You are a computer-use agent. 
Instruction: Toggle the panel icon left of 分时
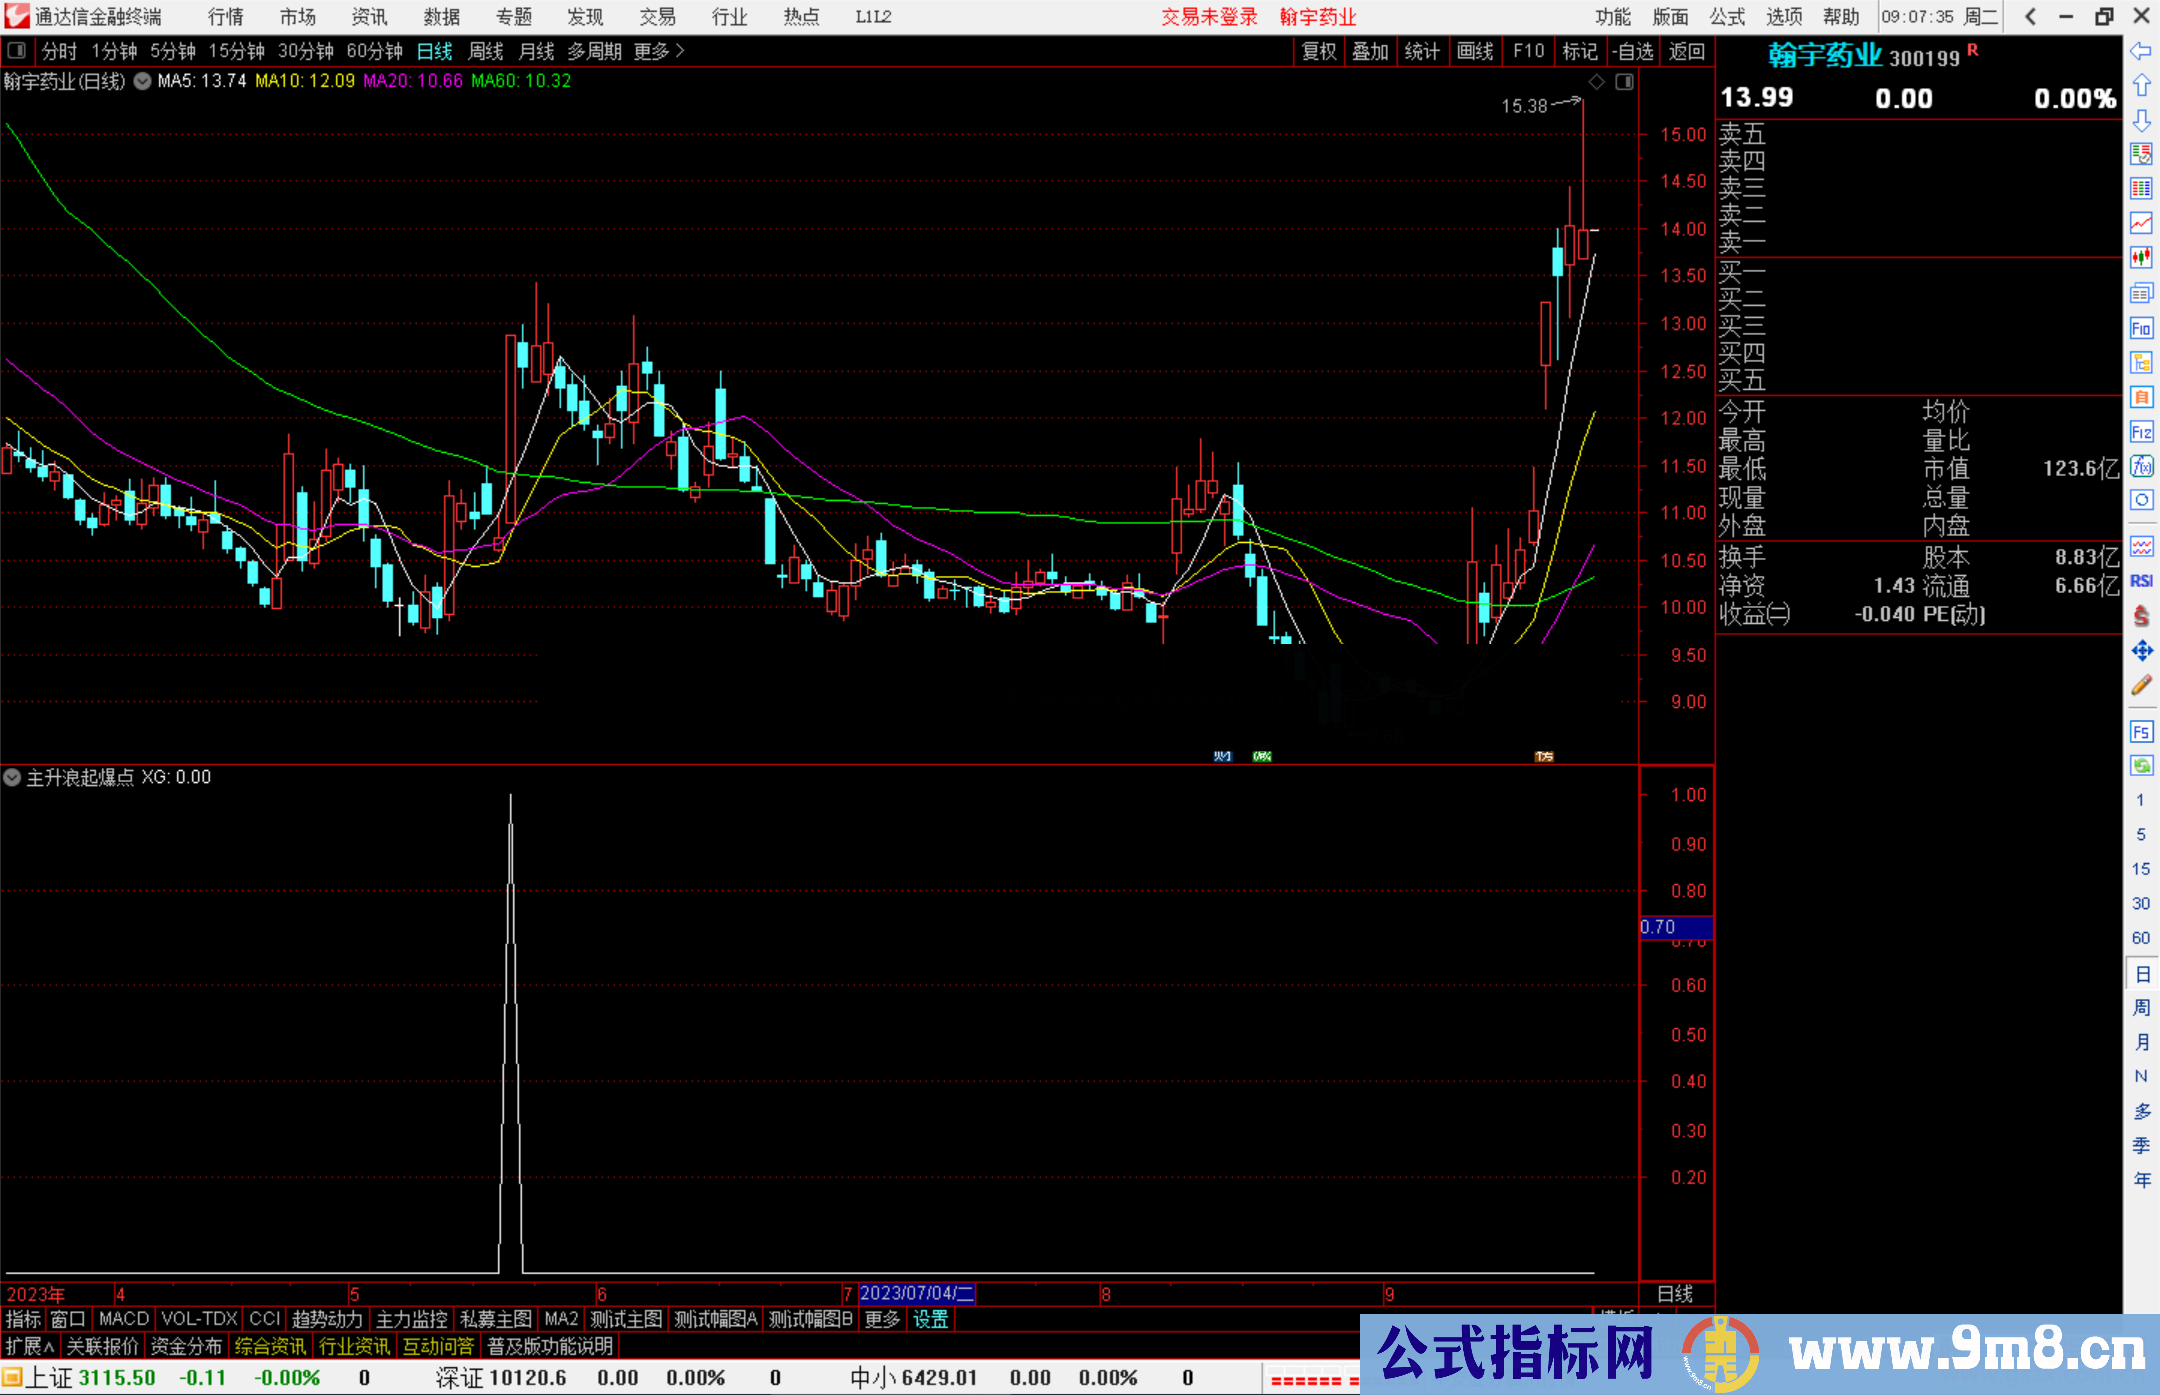point(17,50)
